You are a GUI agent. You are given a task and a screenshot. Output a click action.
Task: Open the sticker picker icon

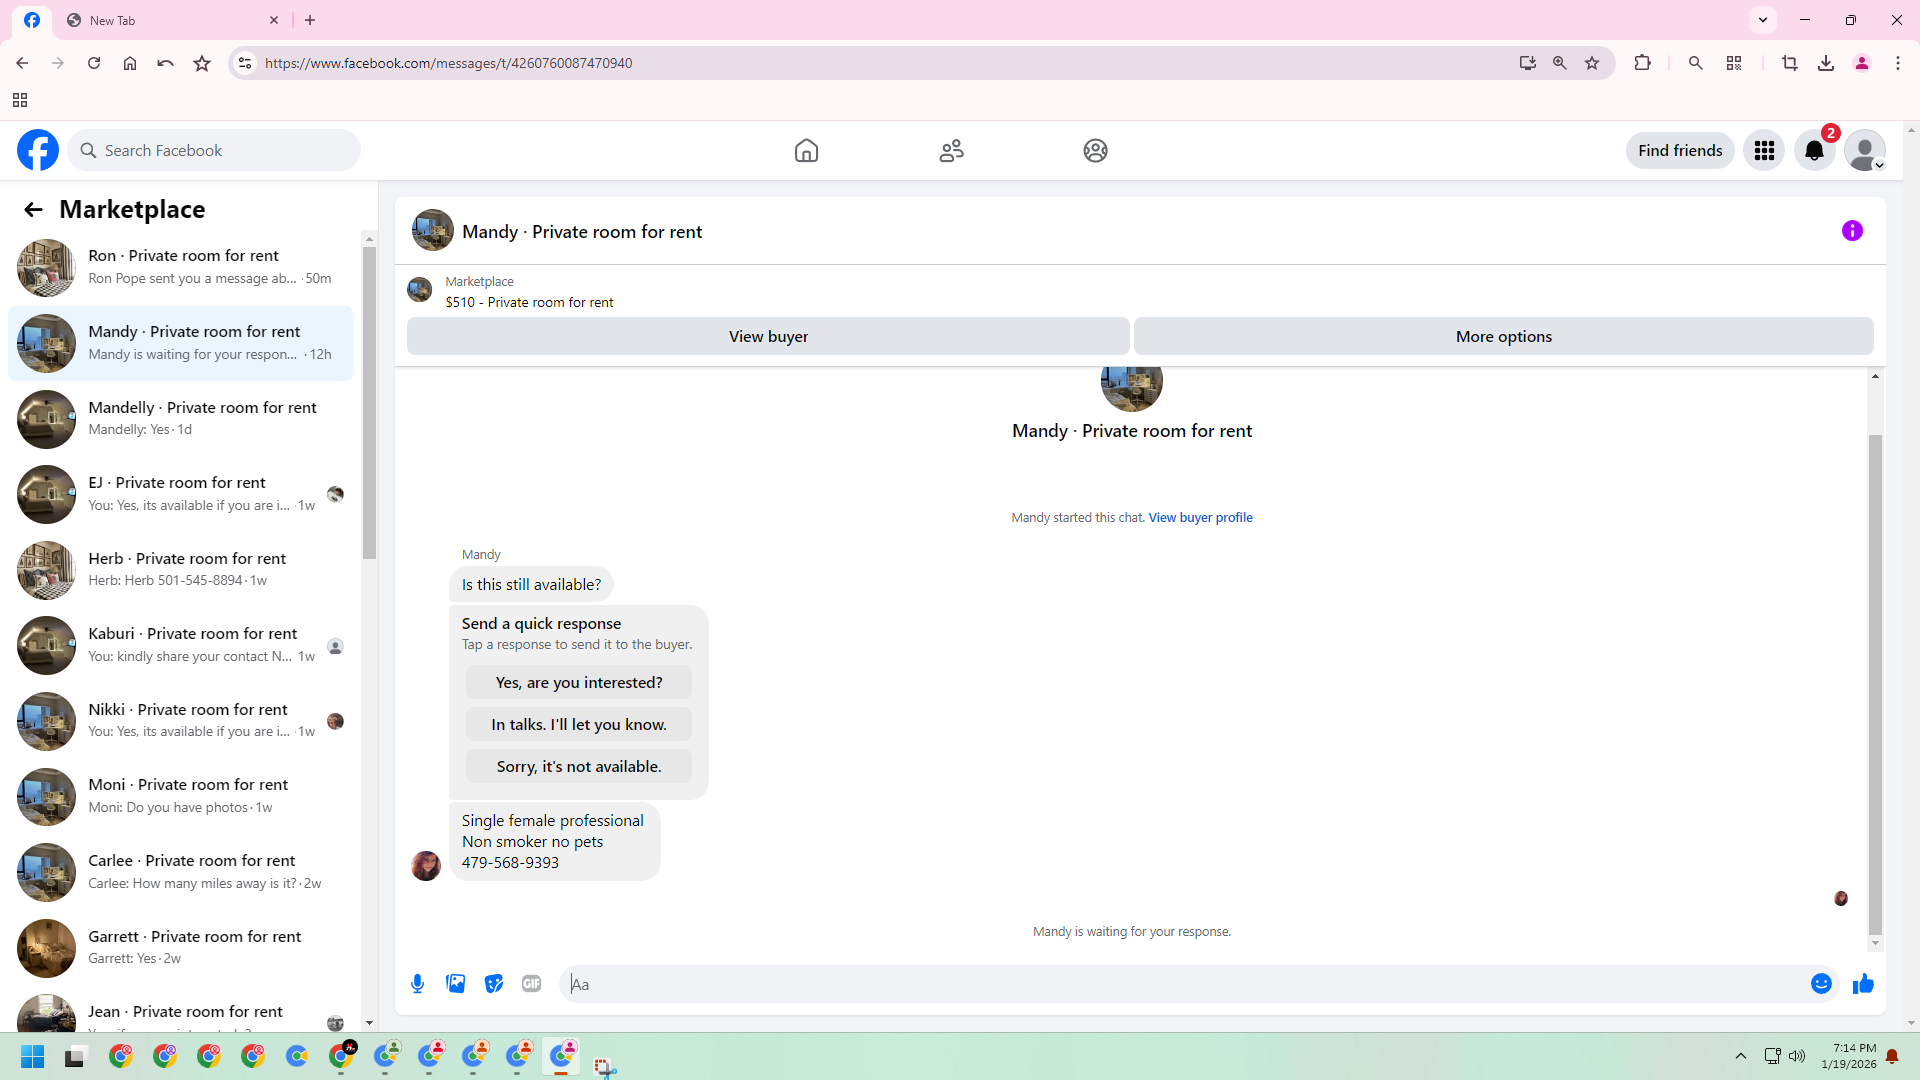(494, 984)
